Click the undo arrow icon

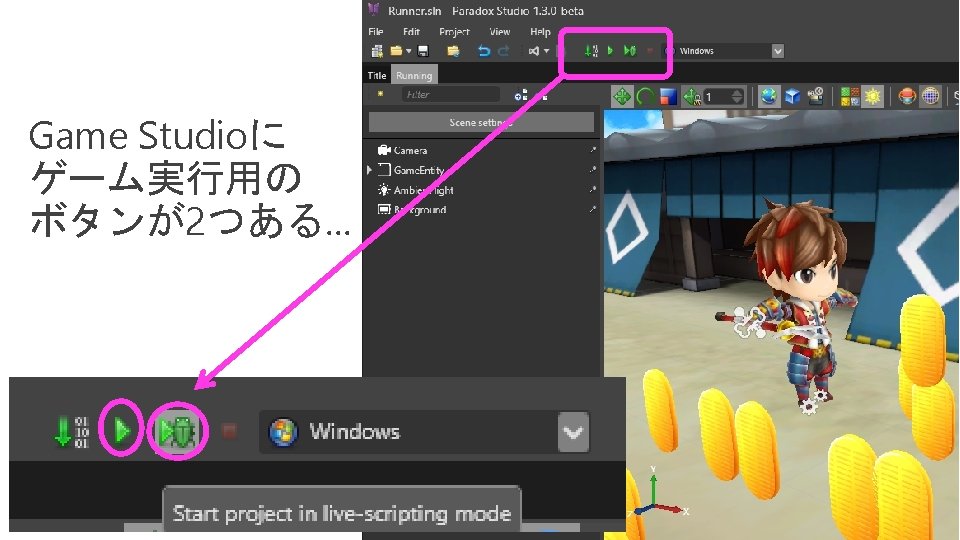[x=484, y=51]
